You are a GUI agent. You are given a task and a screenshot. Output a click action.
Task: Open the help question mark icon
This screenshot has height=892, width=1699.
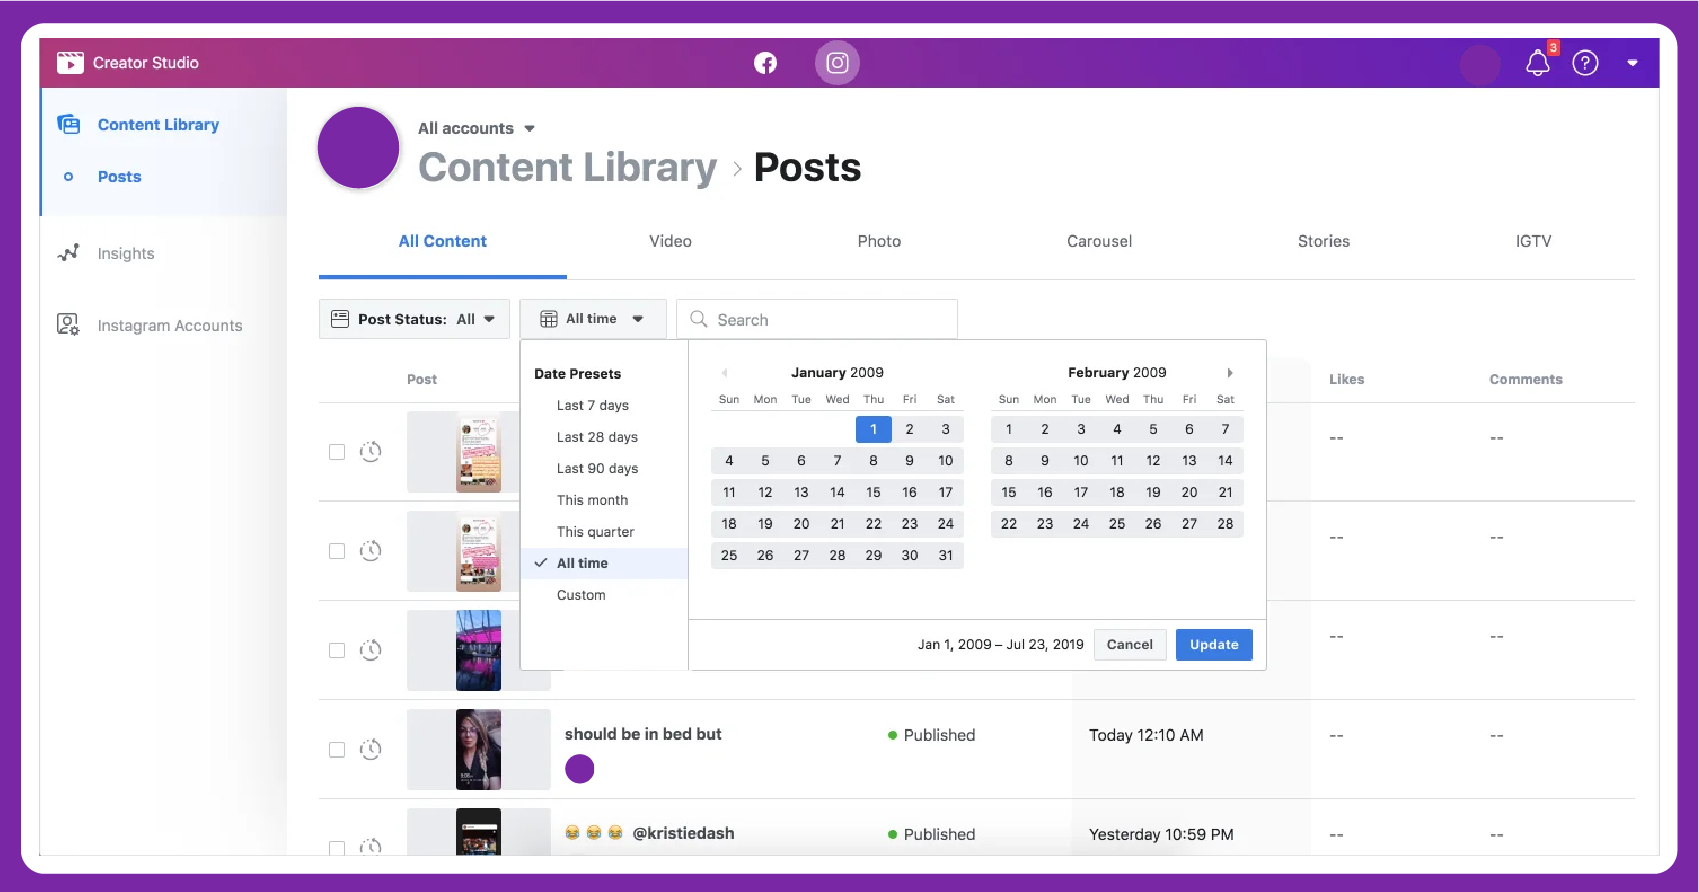pos(1585,63)
